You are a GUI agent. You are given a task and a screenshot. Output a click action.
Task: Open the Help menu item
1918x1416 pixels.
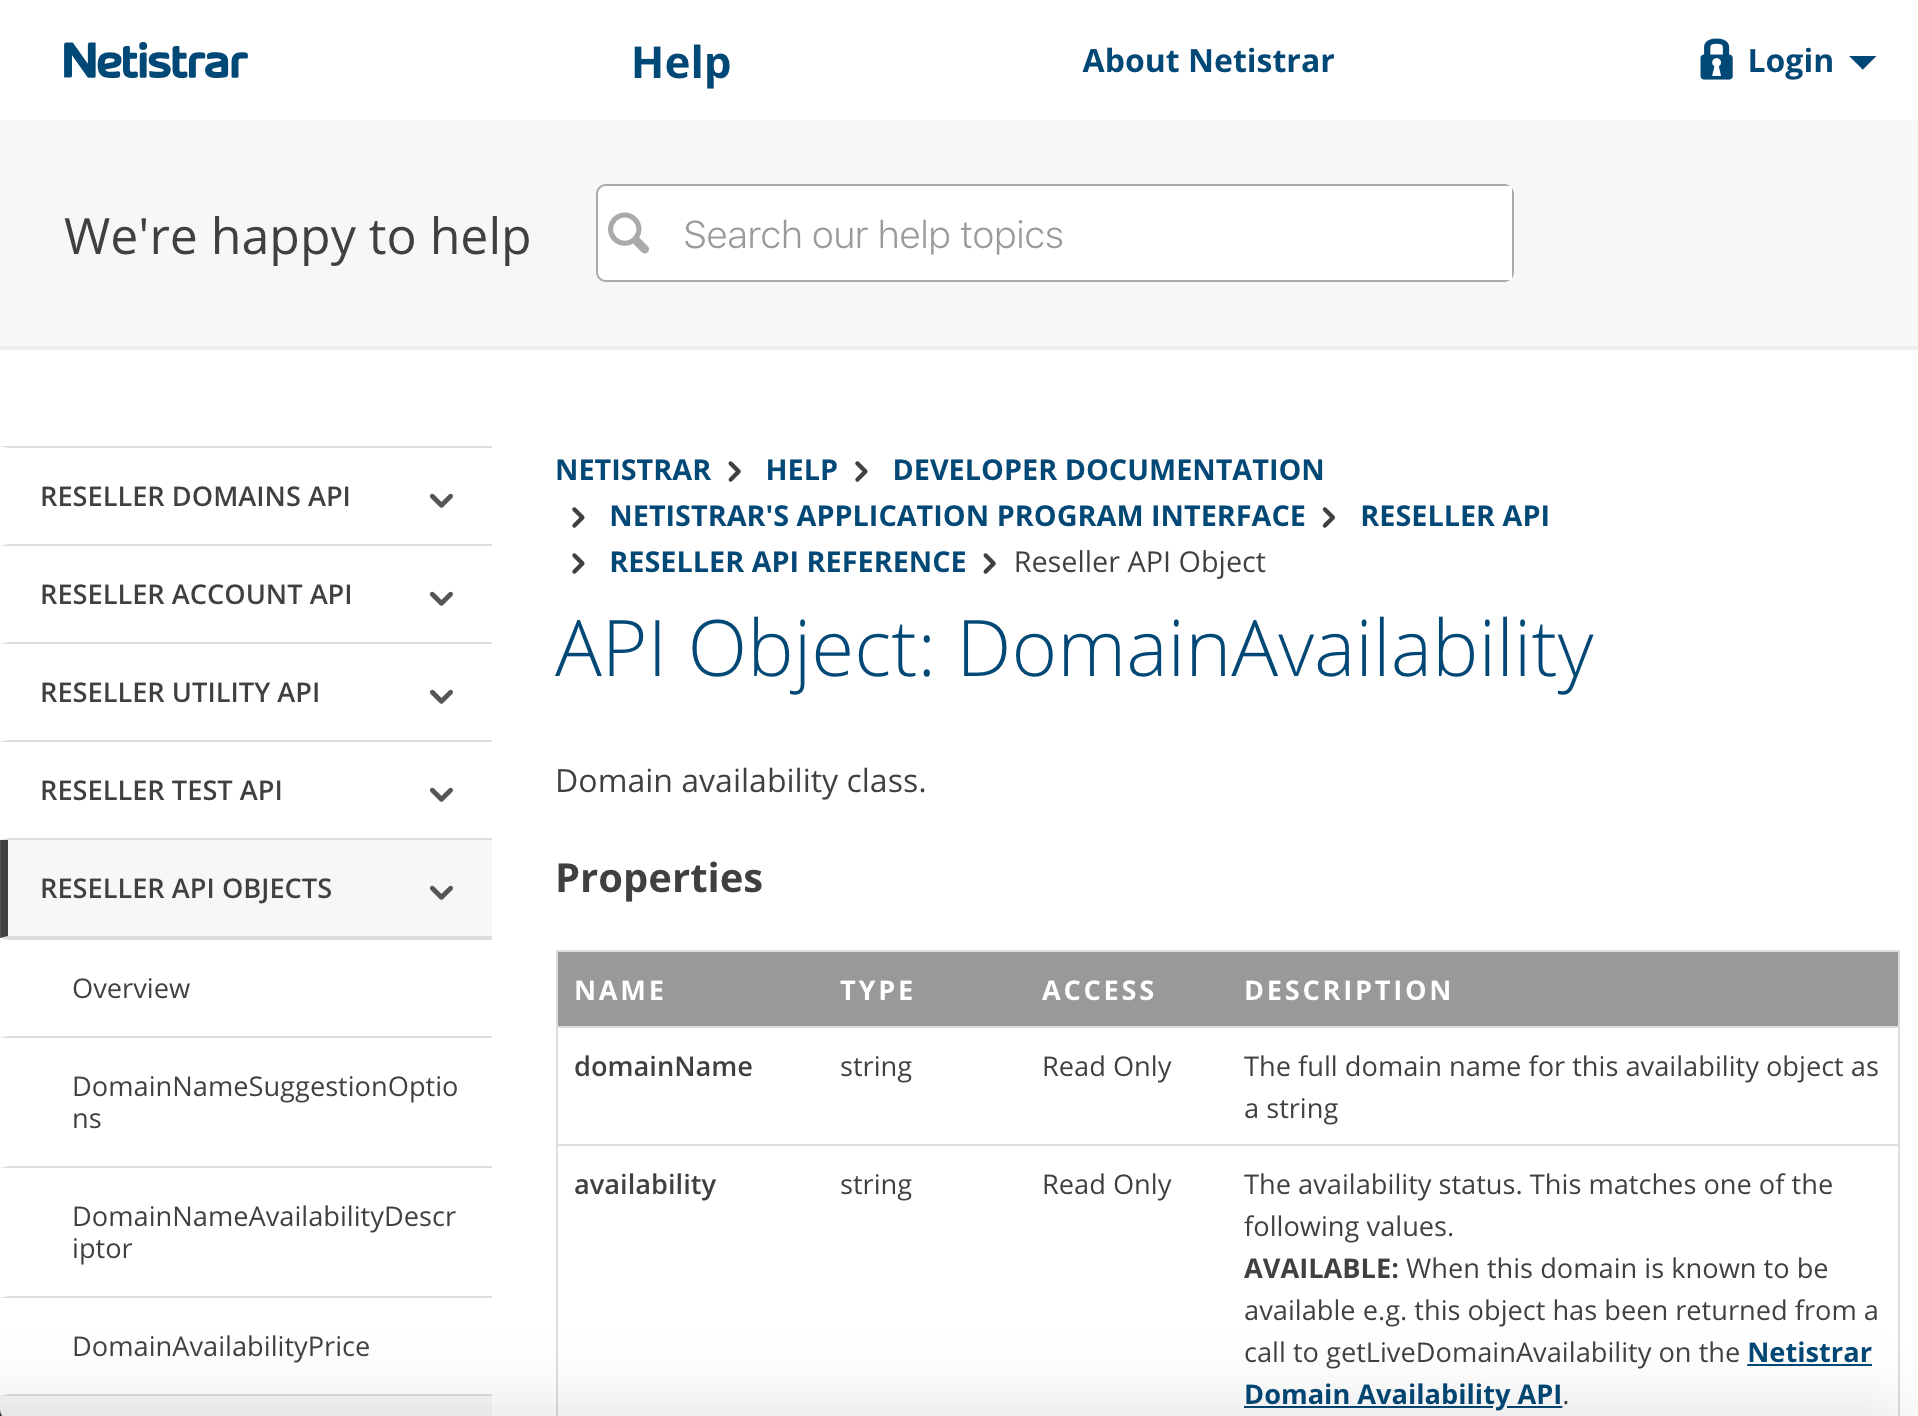click(681, 62)
